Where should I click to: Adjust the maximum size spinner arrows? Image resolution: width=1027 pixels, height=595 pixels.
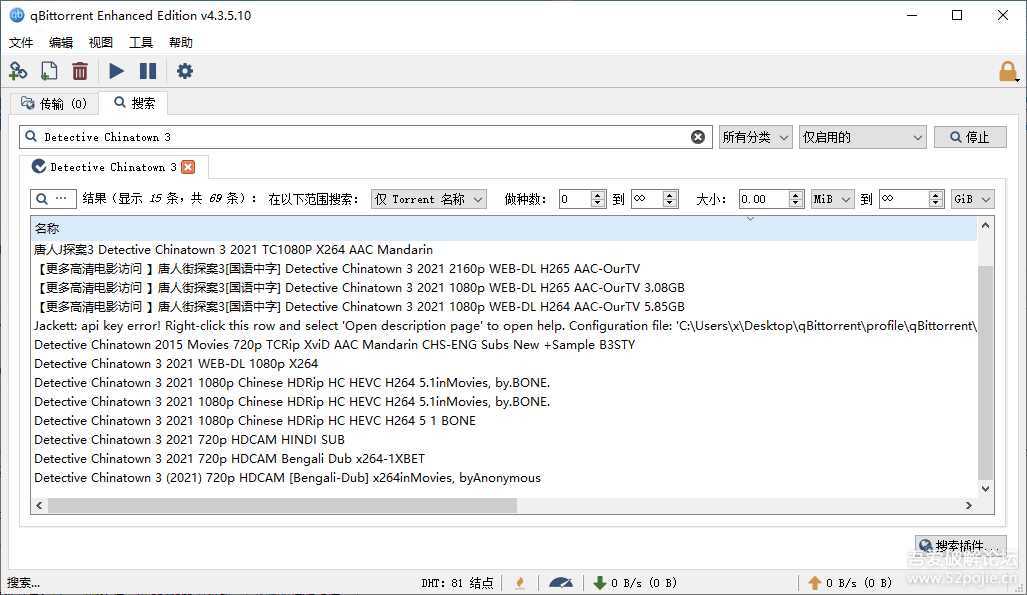click(x=936, y=199)
